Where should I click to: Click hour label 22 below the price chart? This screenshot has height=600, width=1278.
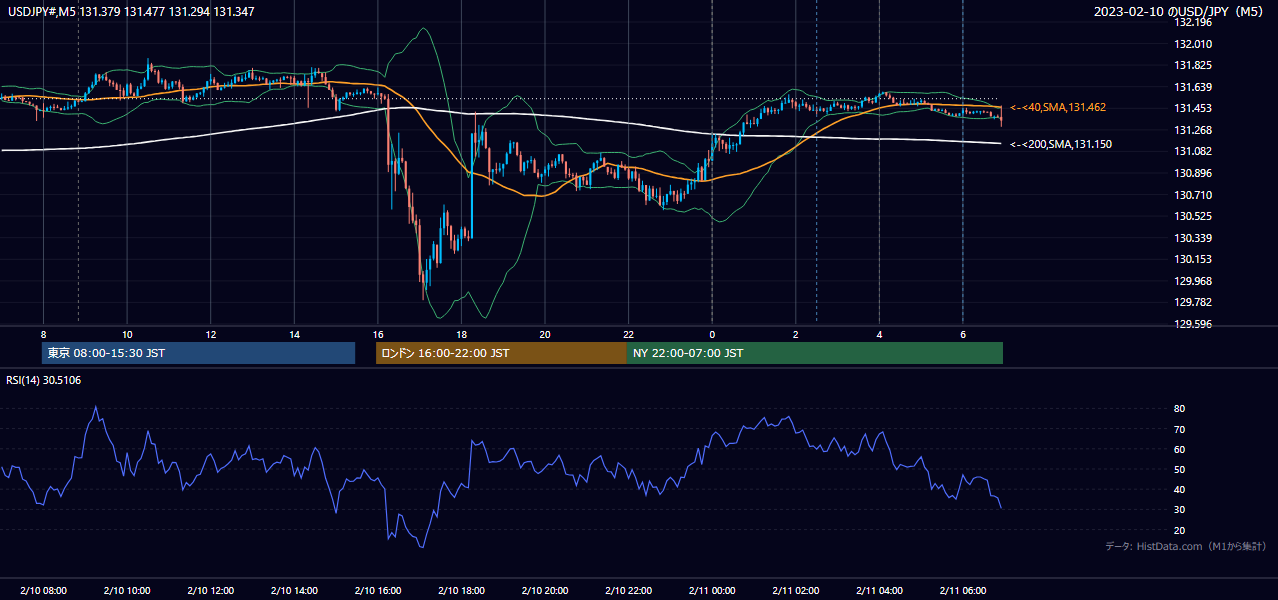628,334
